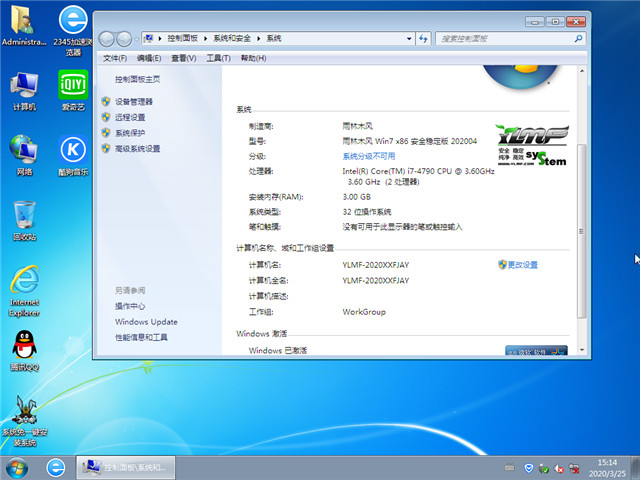The image size is (640, 480).
Task: Expand the address bar history dropdown
Action: 409,39
